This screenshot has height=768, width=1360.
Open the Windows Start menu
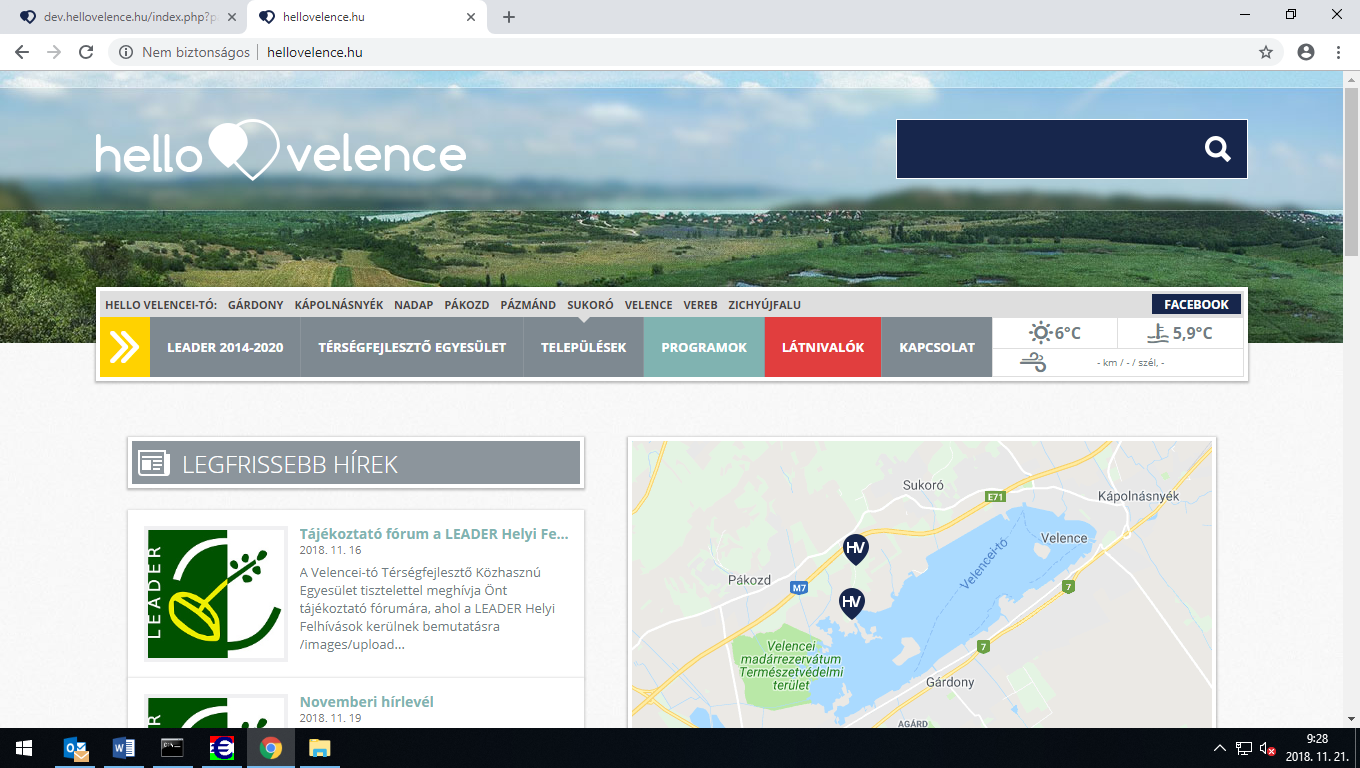[x=24, y=748]
